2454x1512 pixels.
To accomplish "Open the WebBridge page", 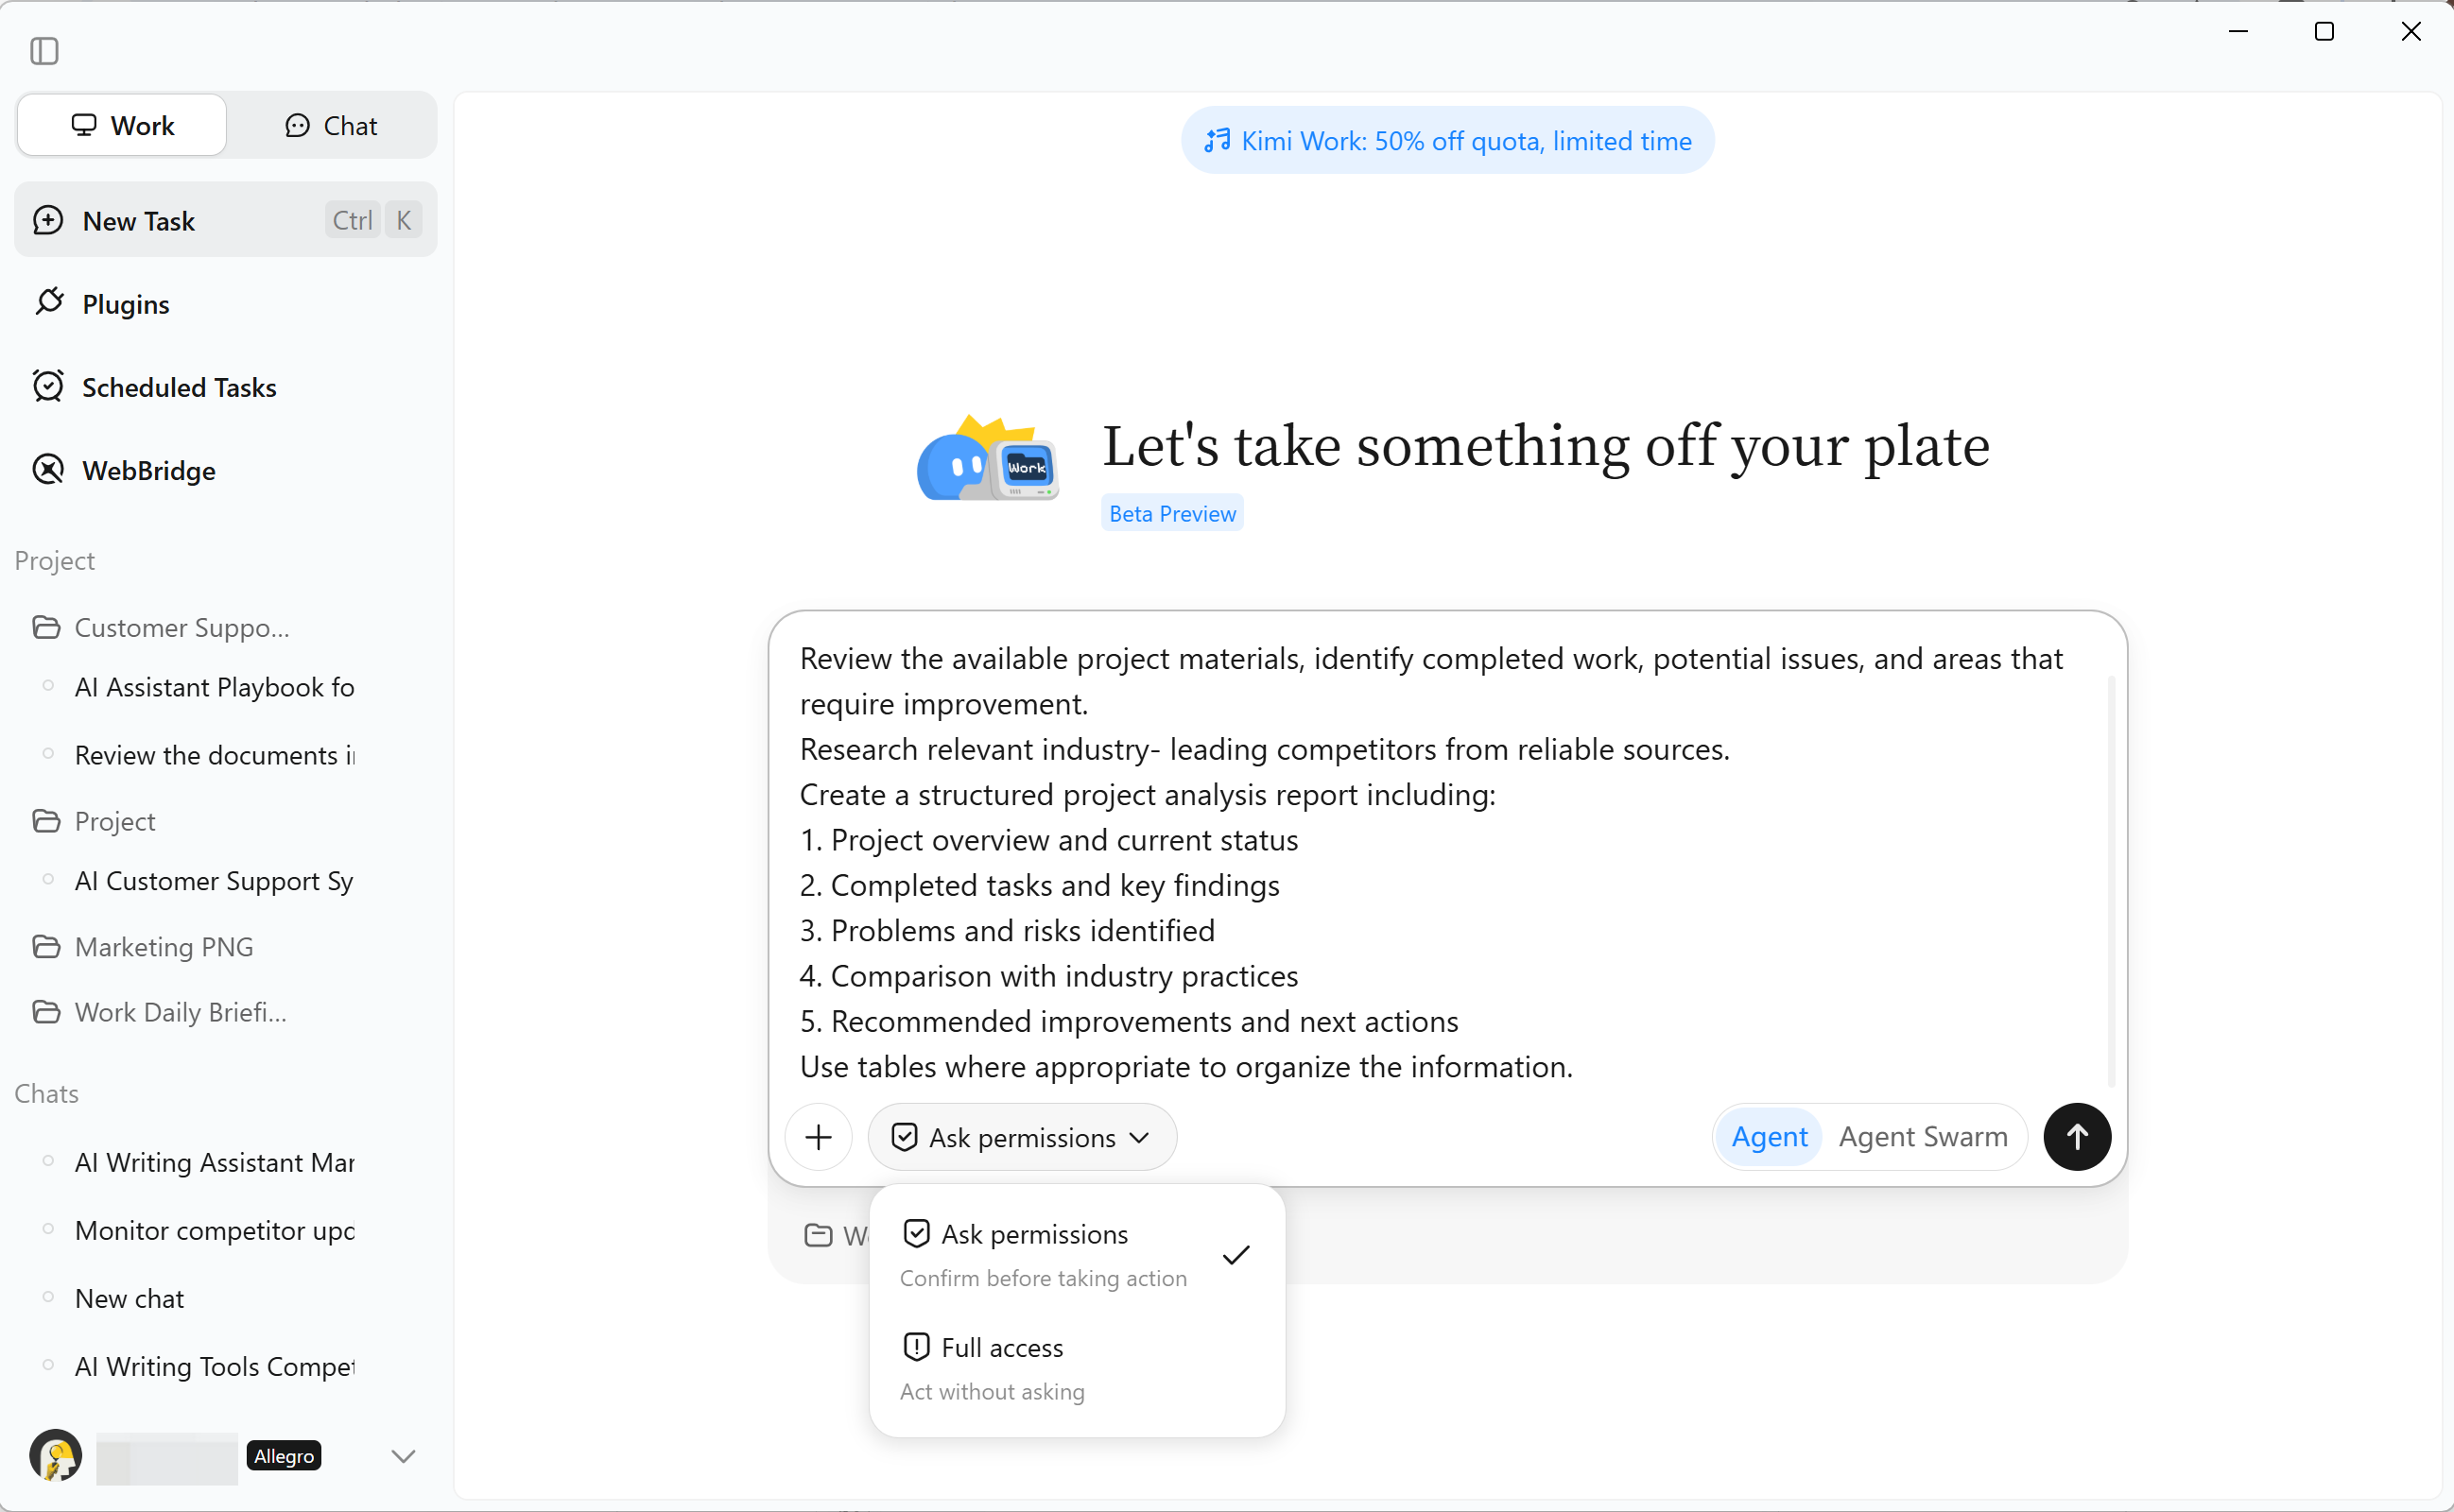I will (x=148, y=470).
